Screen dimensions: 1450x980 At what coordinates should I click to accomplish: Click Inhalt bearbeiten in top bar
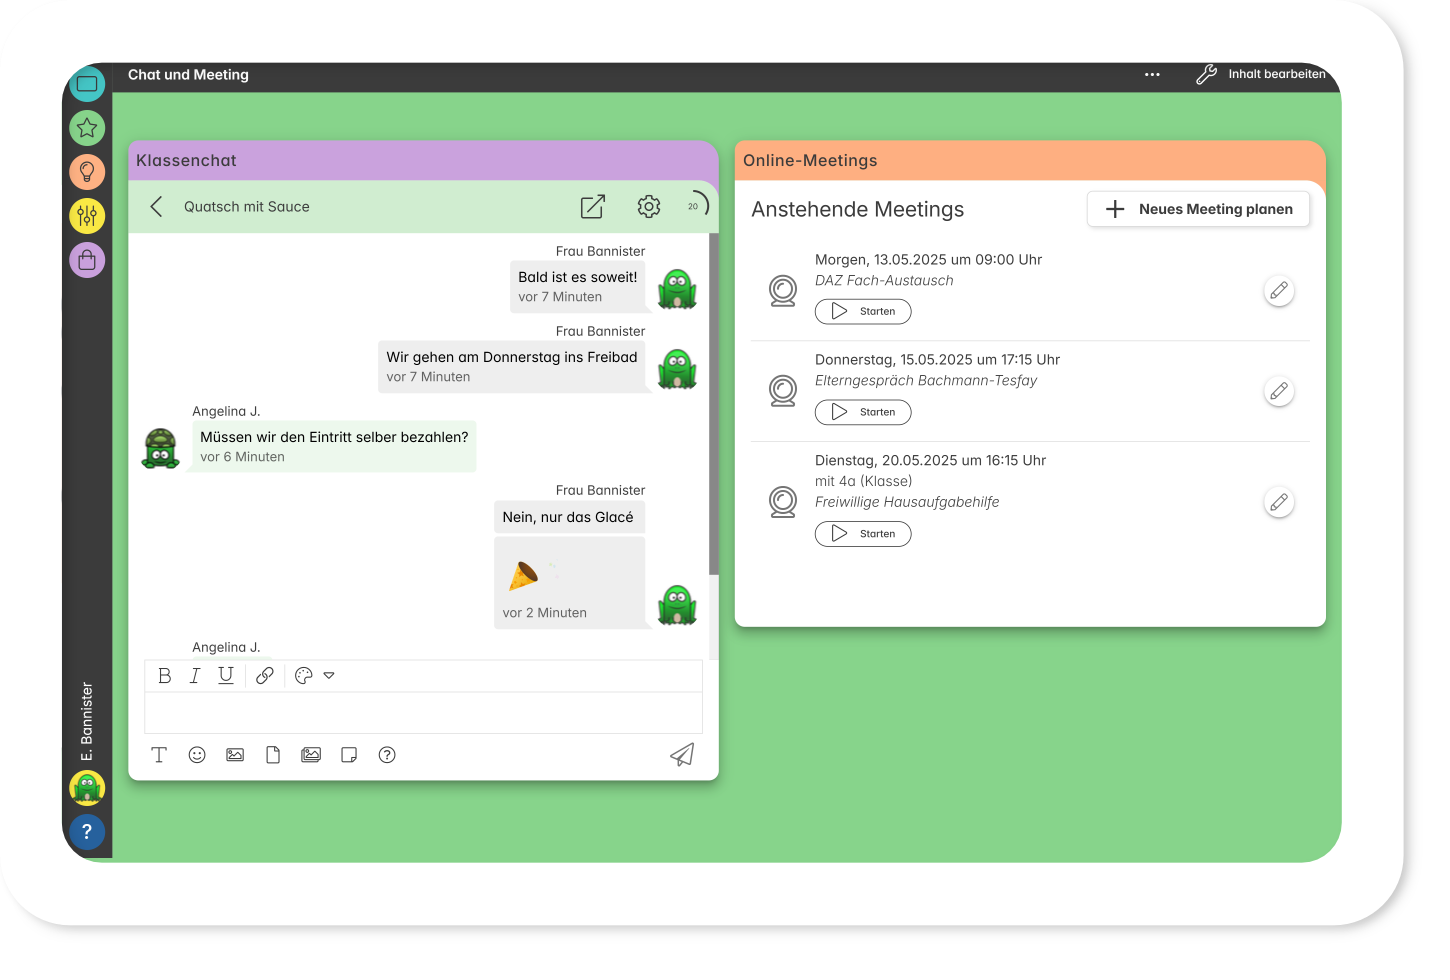click(x=1261, y=75)
